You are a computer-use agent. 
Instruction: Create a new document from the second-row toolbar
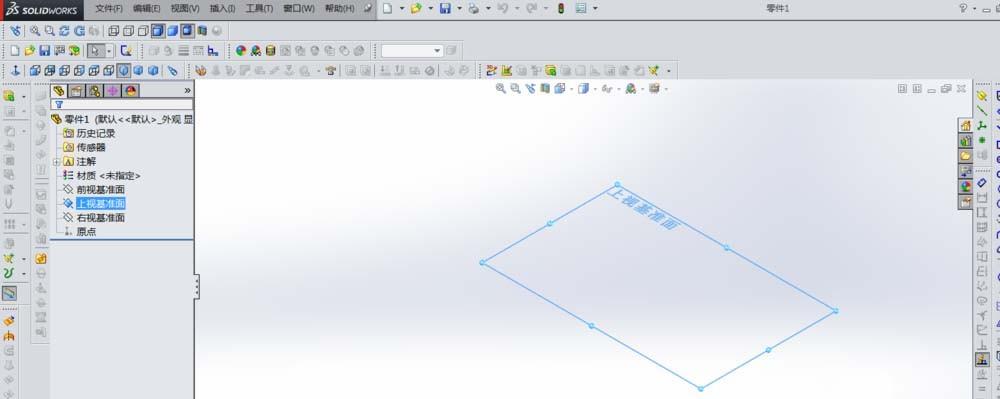(x=15, y=50)
